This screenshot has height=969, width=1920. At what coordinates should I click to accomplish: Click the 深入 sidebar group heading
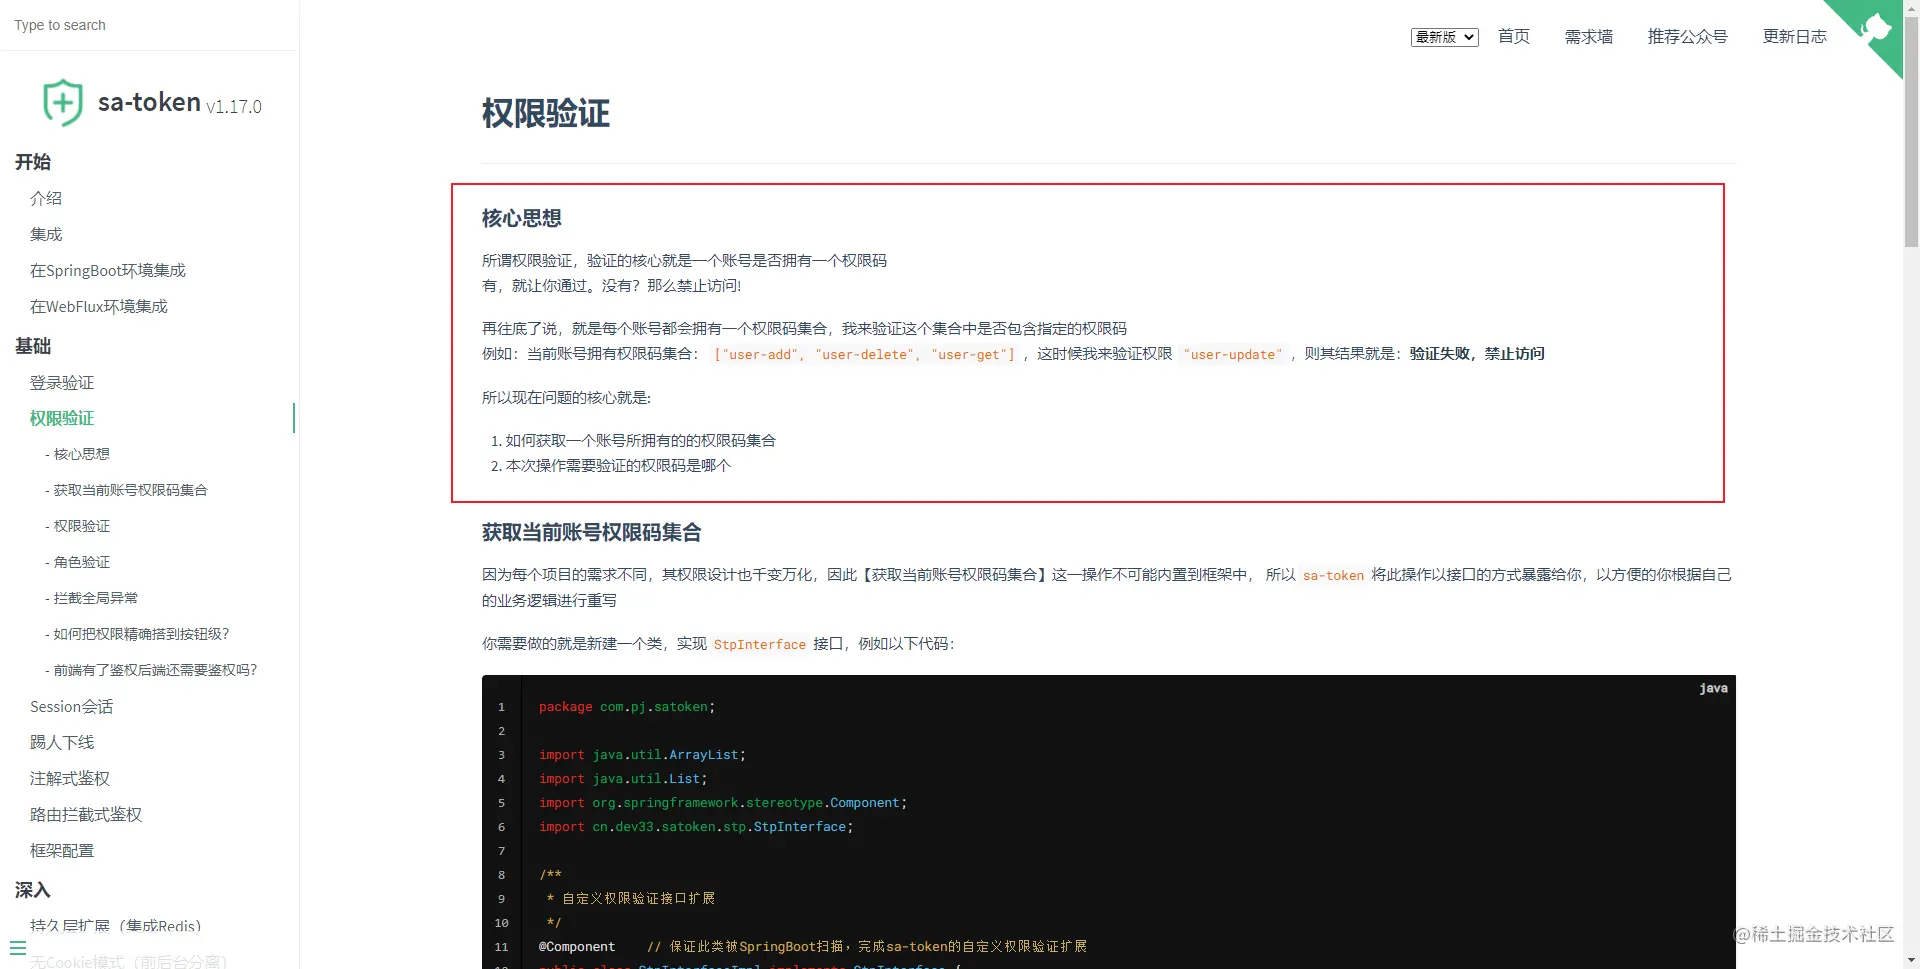point(33,890)
